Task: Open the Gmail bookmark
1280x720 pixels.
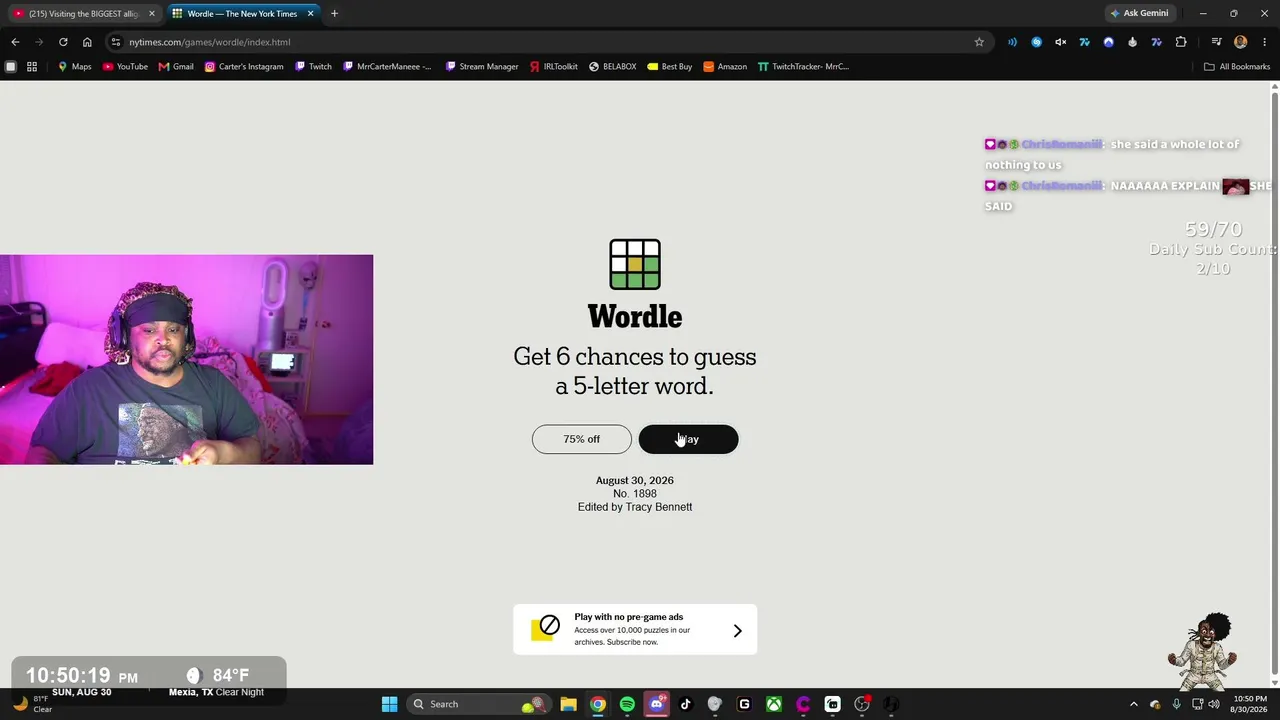Action: [176, 67]
